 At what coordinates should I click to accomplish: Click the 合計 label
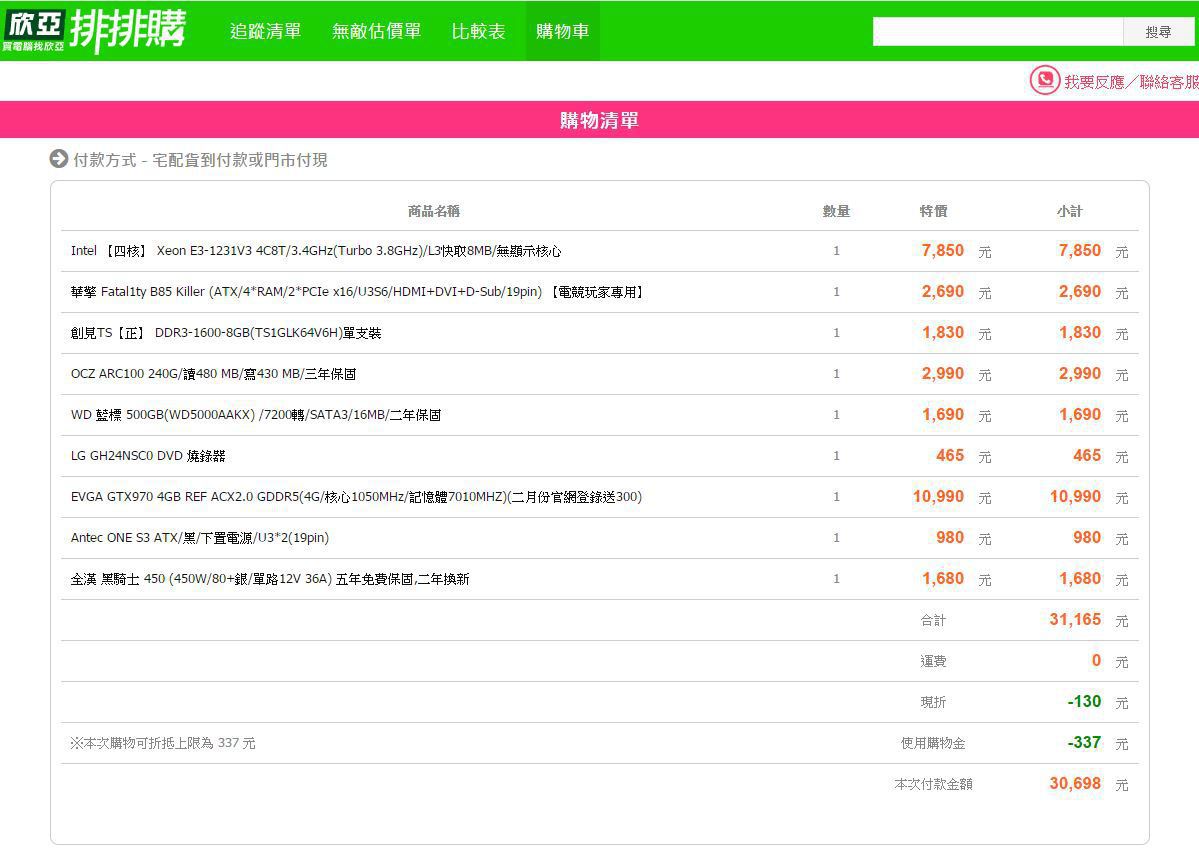tap(933, 621)
